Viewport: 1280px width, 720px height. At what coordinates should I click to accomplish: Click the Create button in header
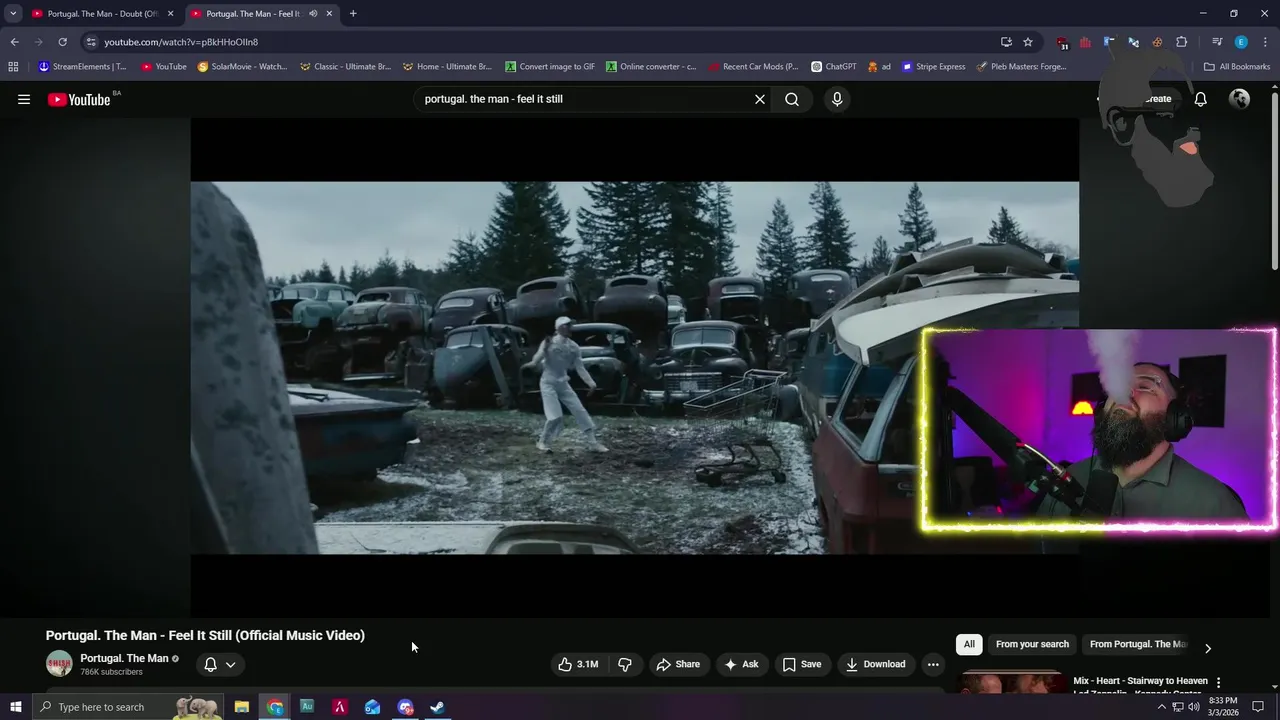1157,99
